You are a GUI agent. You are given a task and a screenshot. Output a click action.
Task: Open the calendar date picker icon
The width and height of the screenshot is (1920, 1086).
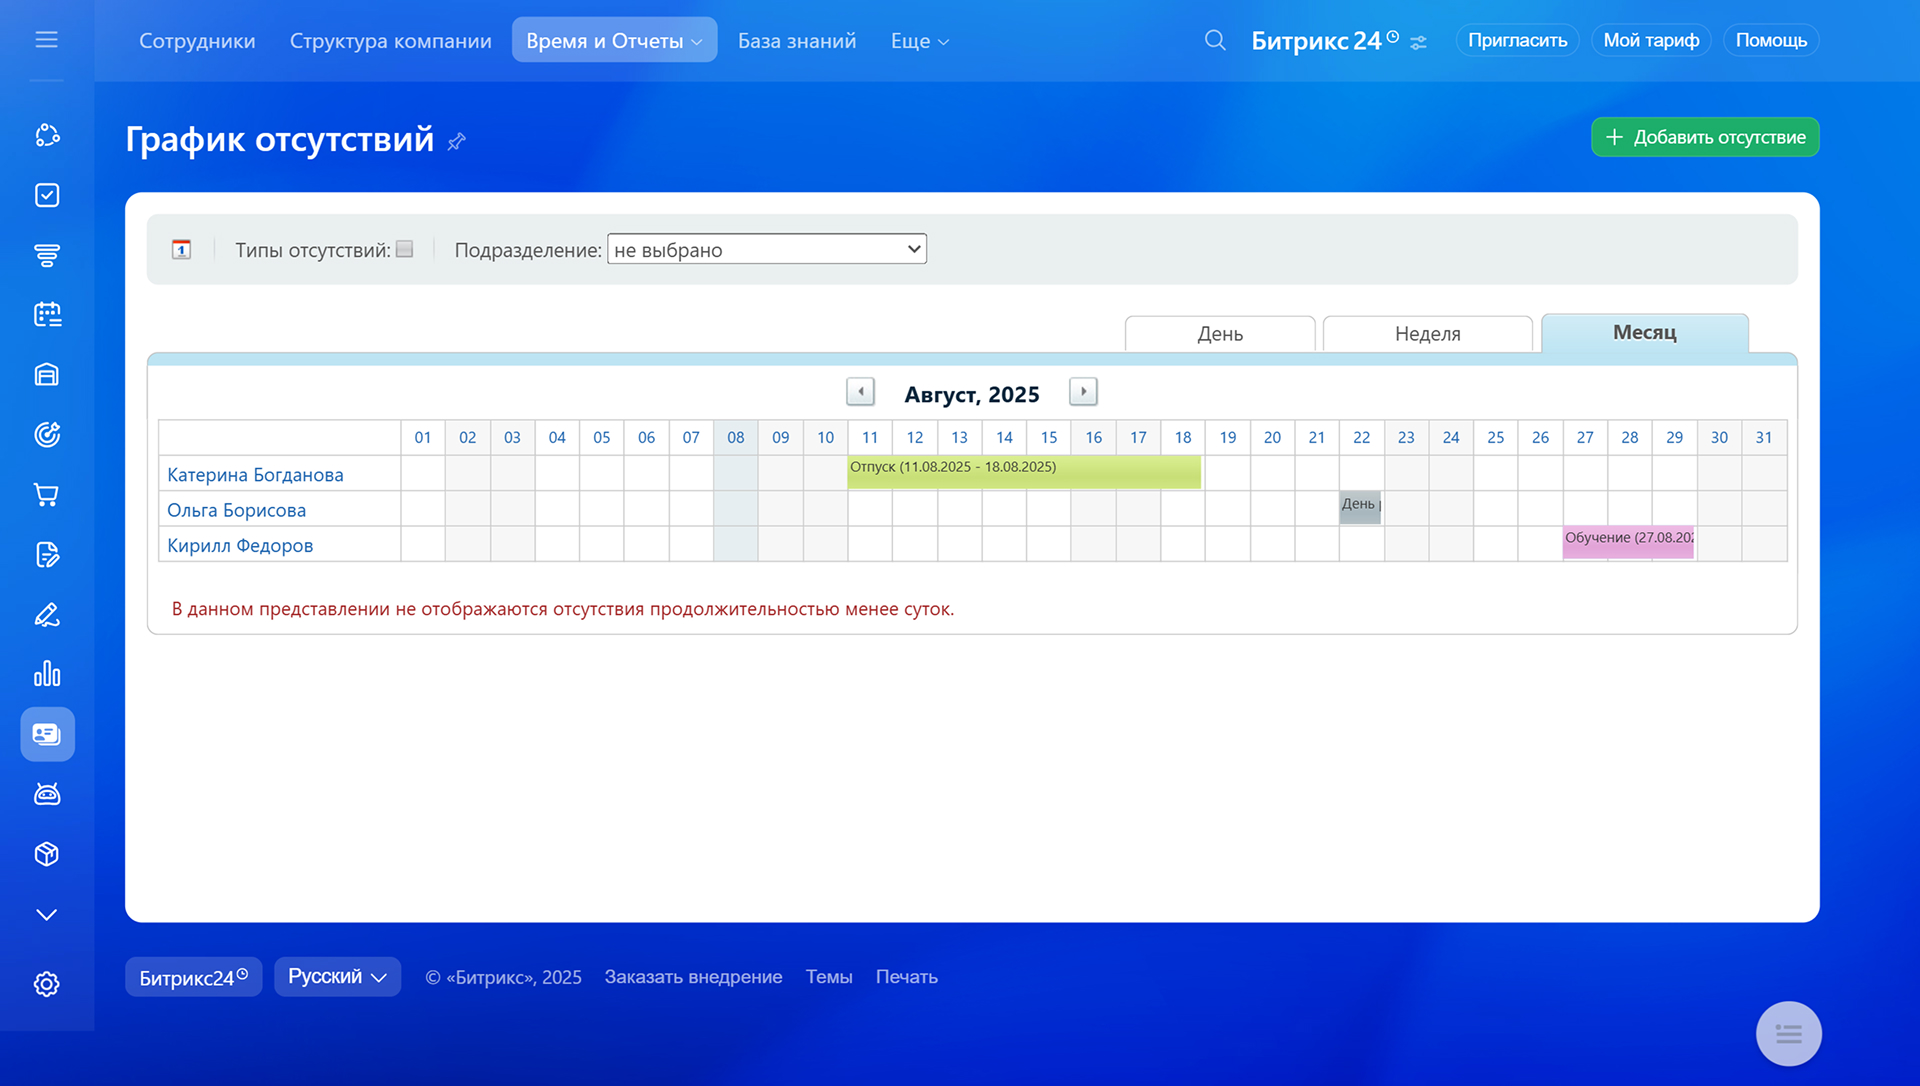[x=181, y=250]
